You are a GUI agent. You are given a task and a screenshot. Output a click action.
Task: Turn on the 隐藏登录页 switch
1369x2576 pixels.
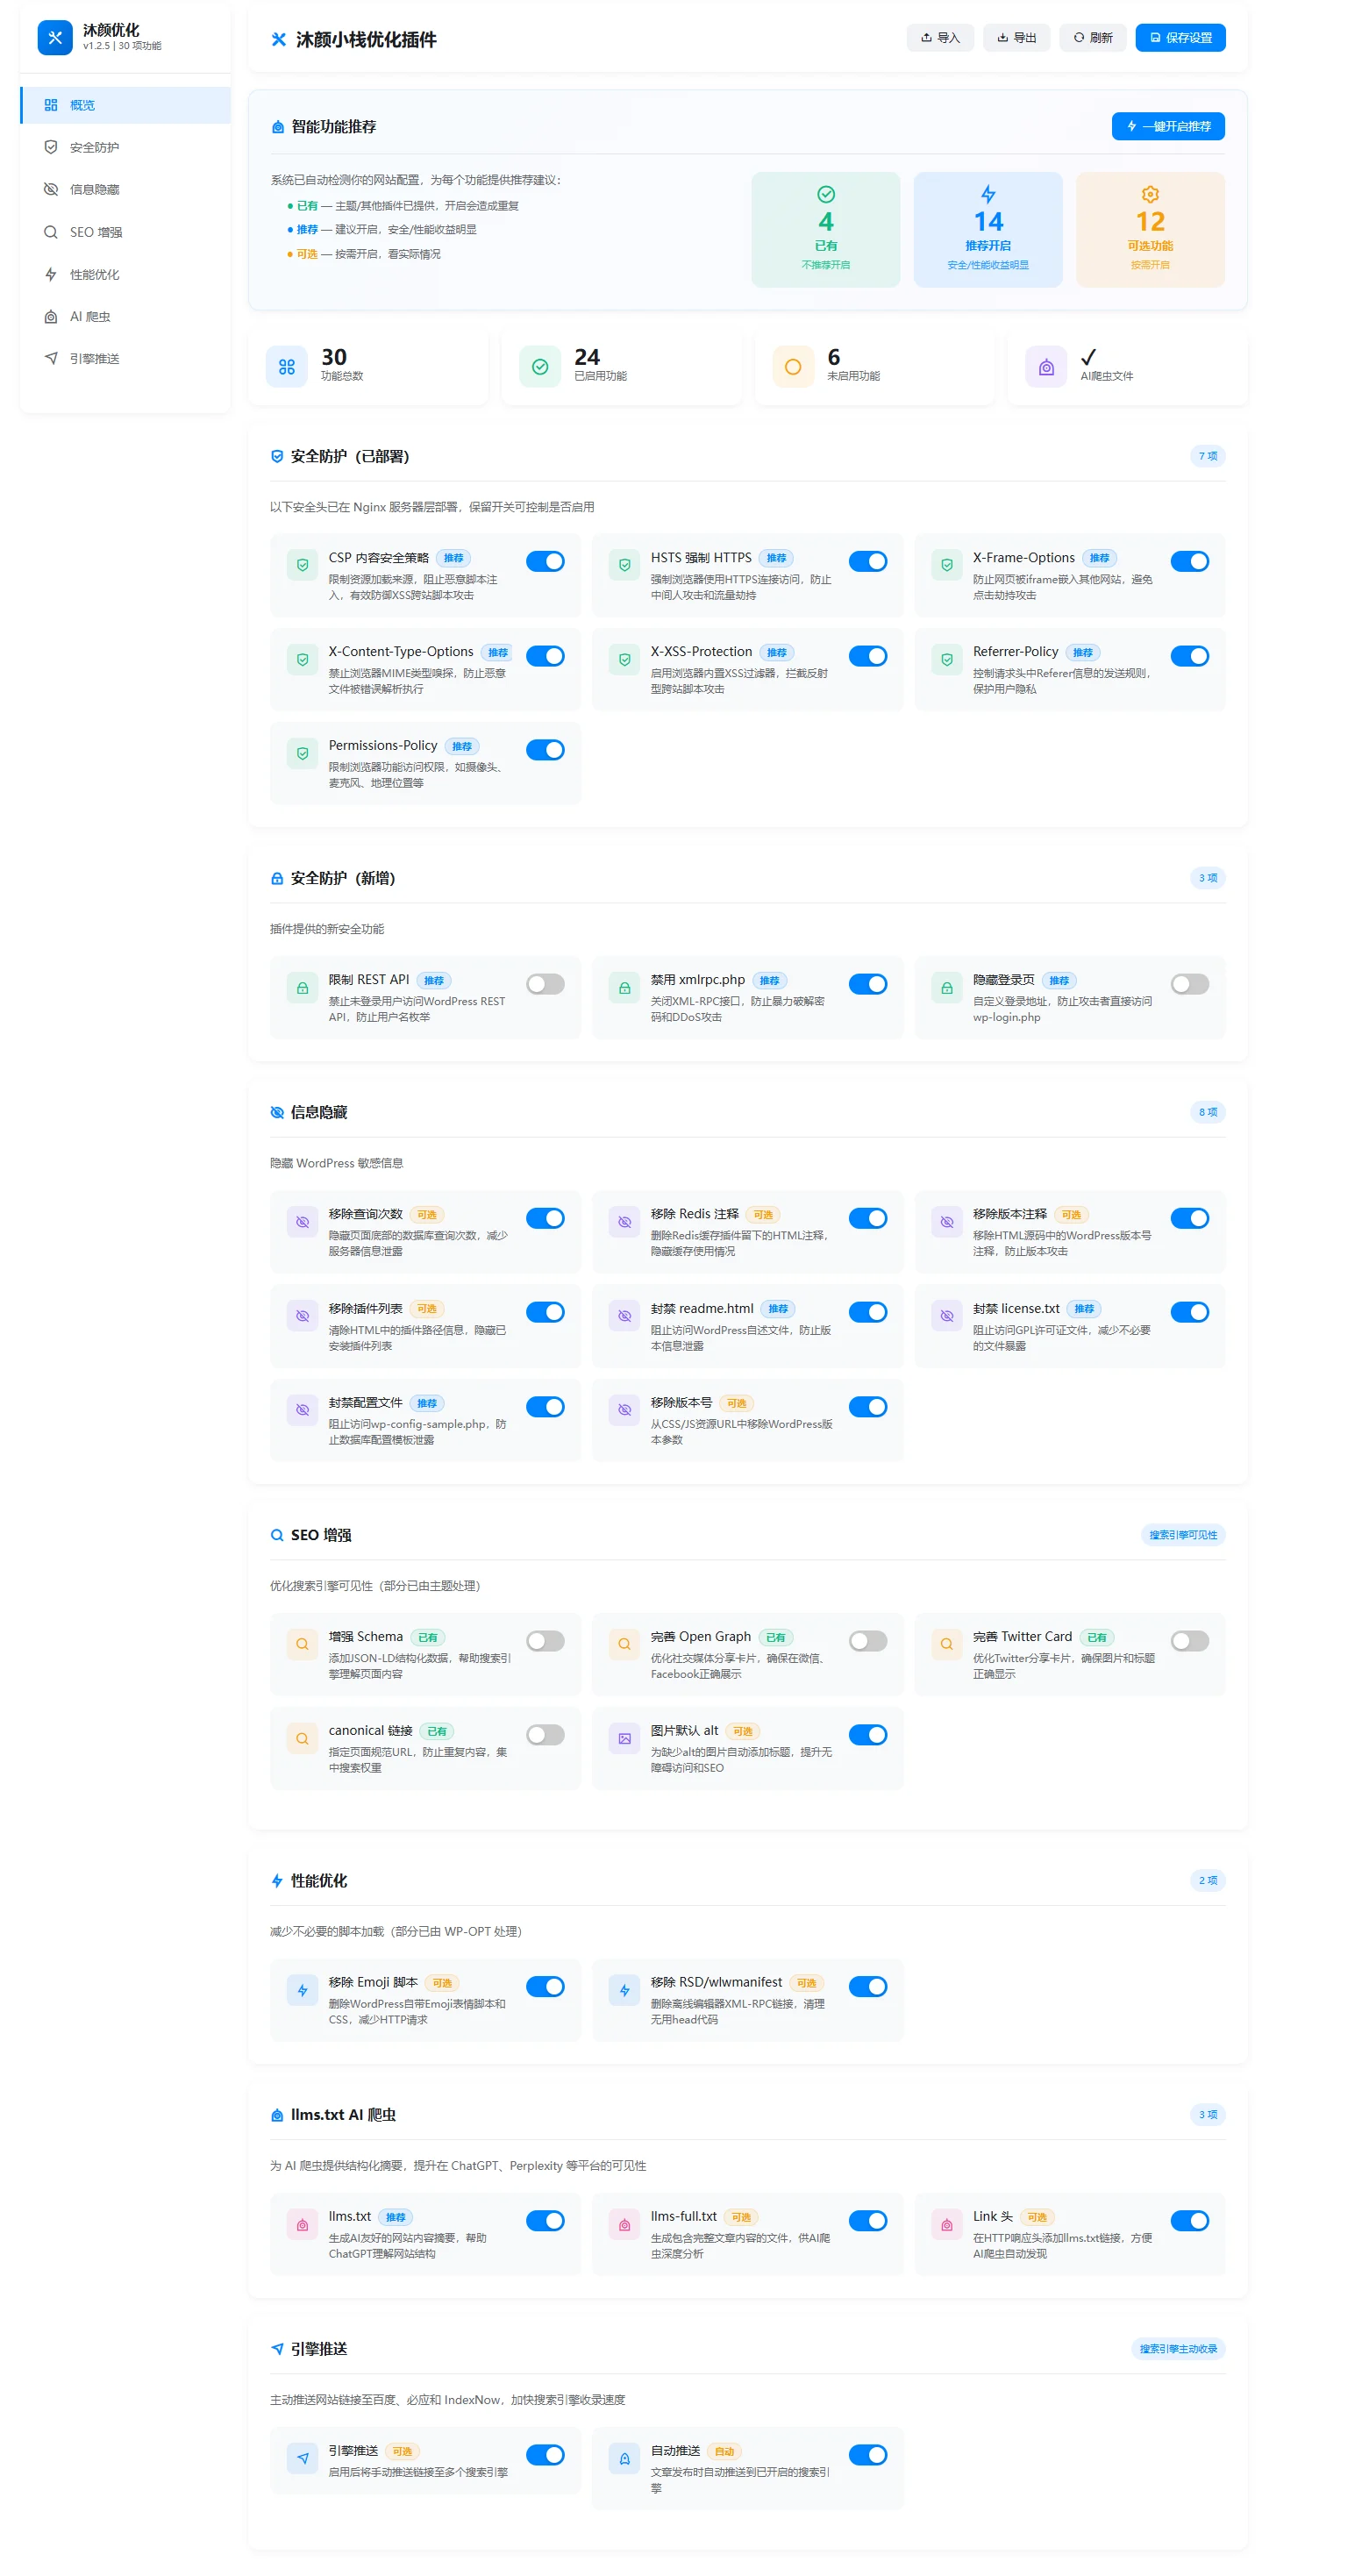(1189, 984)
